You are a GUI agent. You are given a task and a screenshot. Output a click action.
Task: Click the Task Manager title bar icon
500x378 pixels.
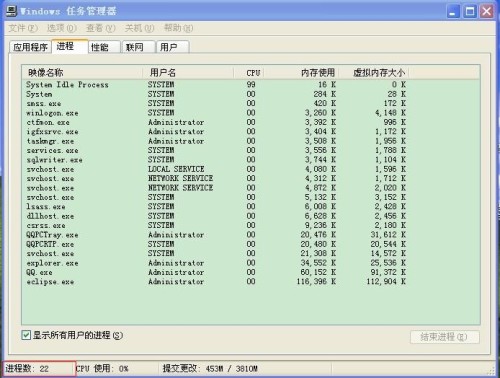click(x=11, y=11)
